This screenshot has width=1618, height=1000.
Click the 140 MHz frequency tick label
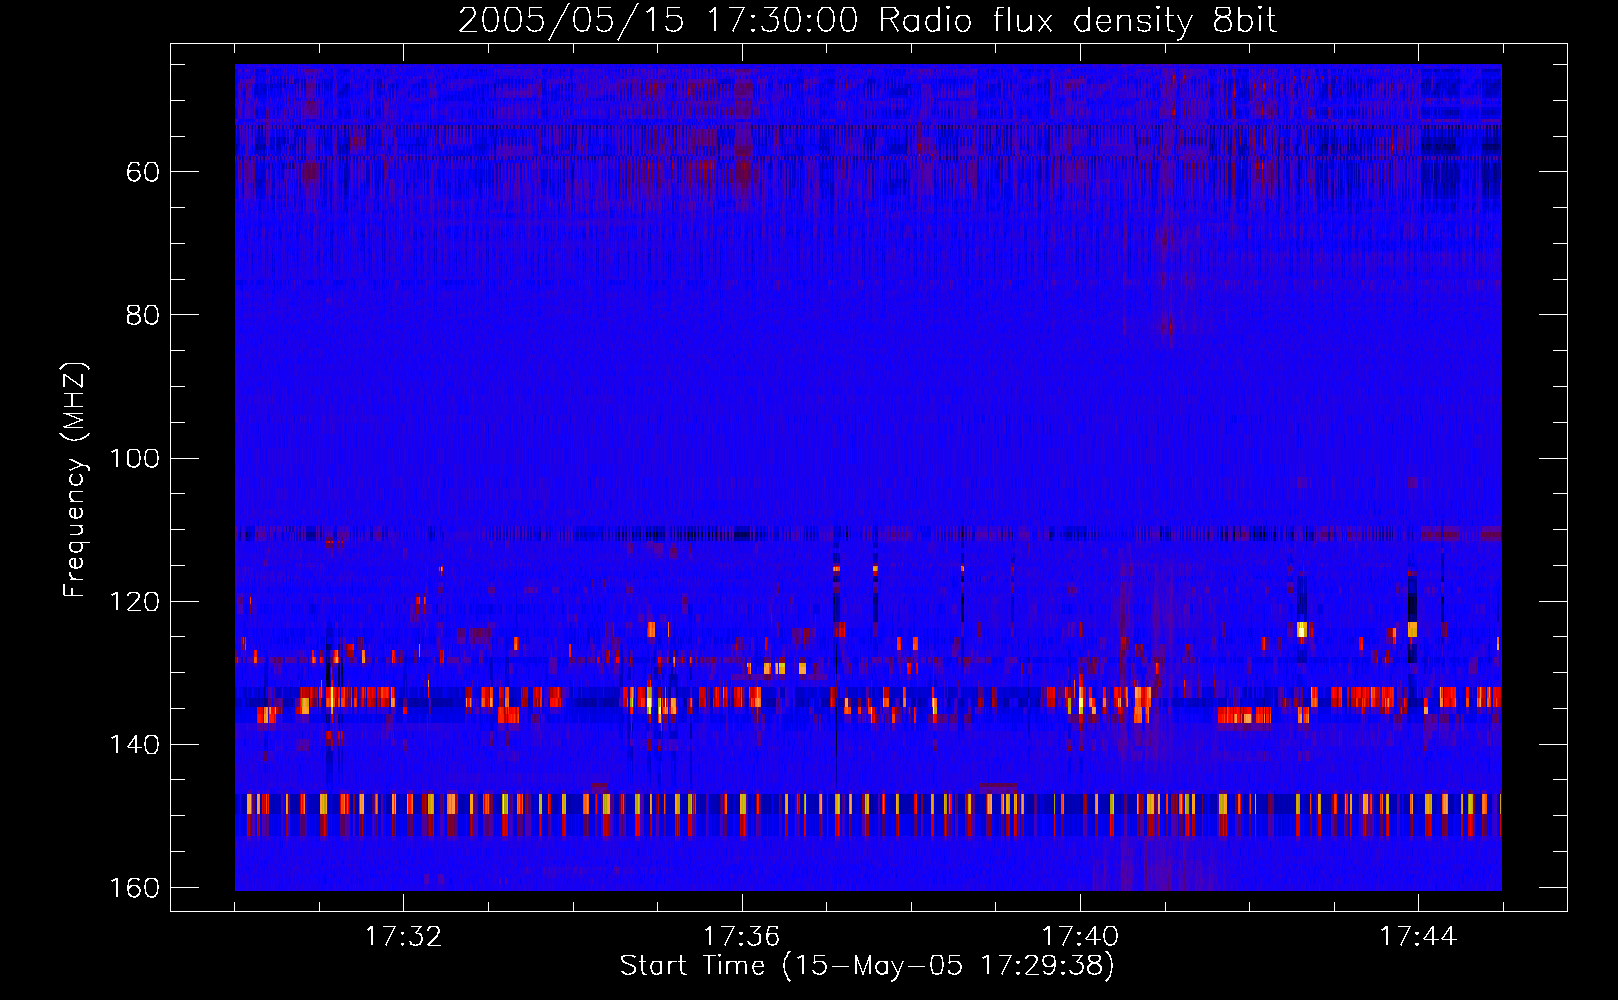click(135, 745)
